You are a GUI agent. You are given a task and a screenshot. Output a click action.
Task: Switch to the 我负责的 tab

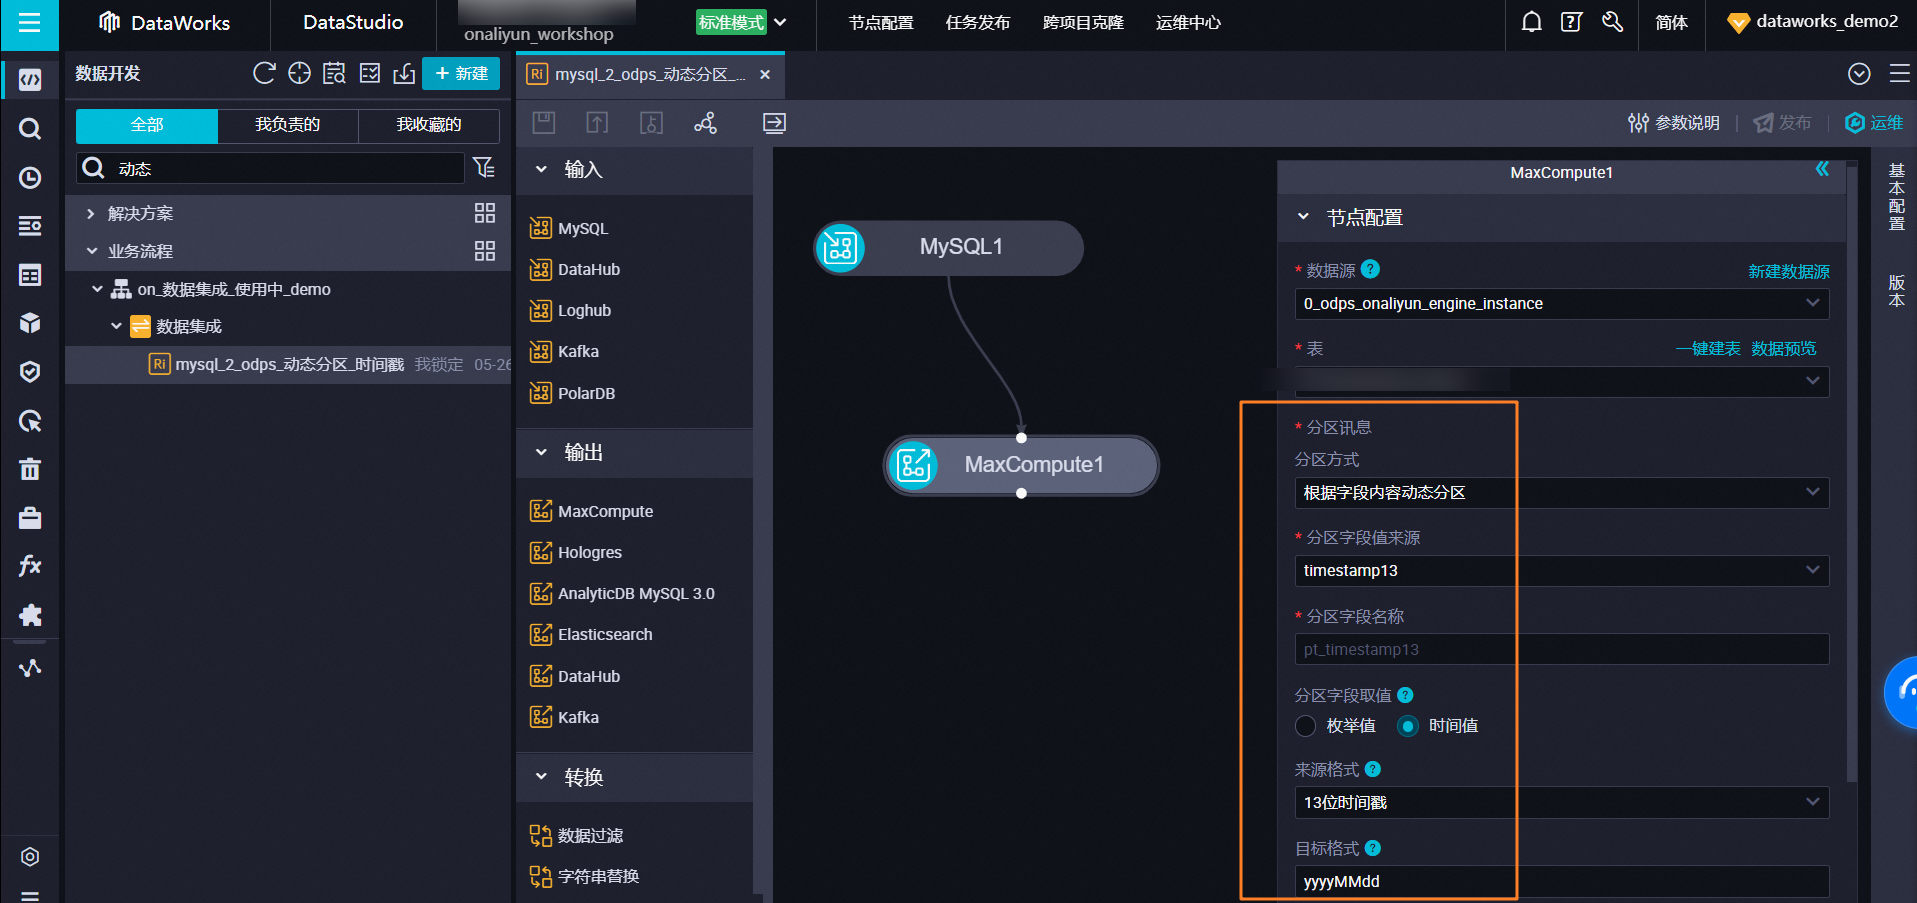[x=288, y=125]
